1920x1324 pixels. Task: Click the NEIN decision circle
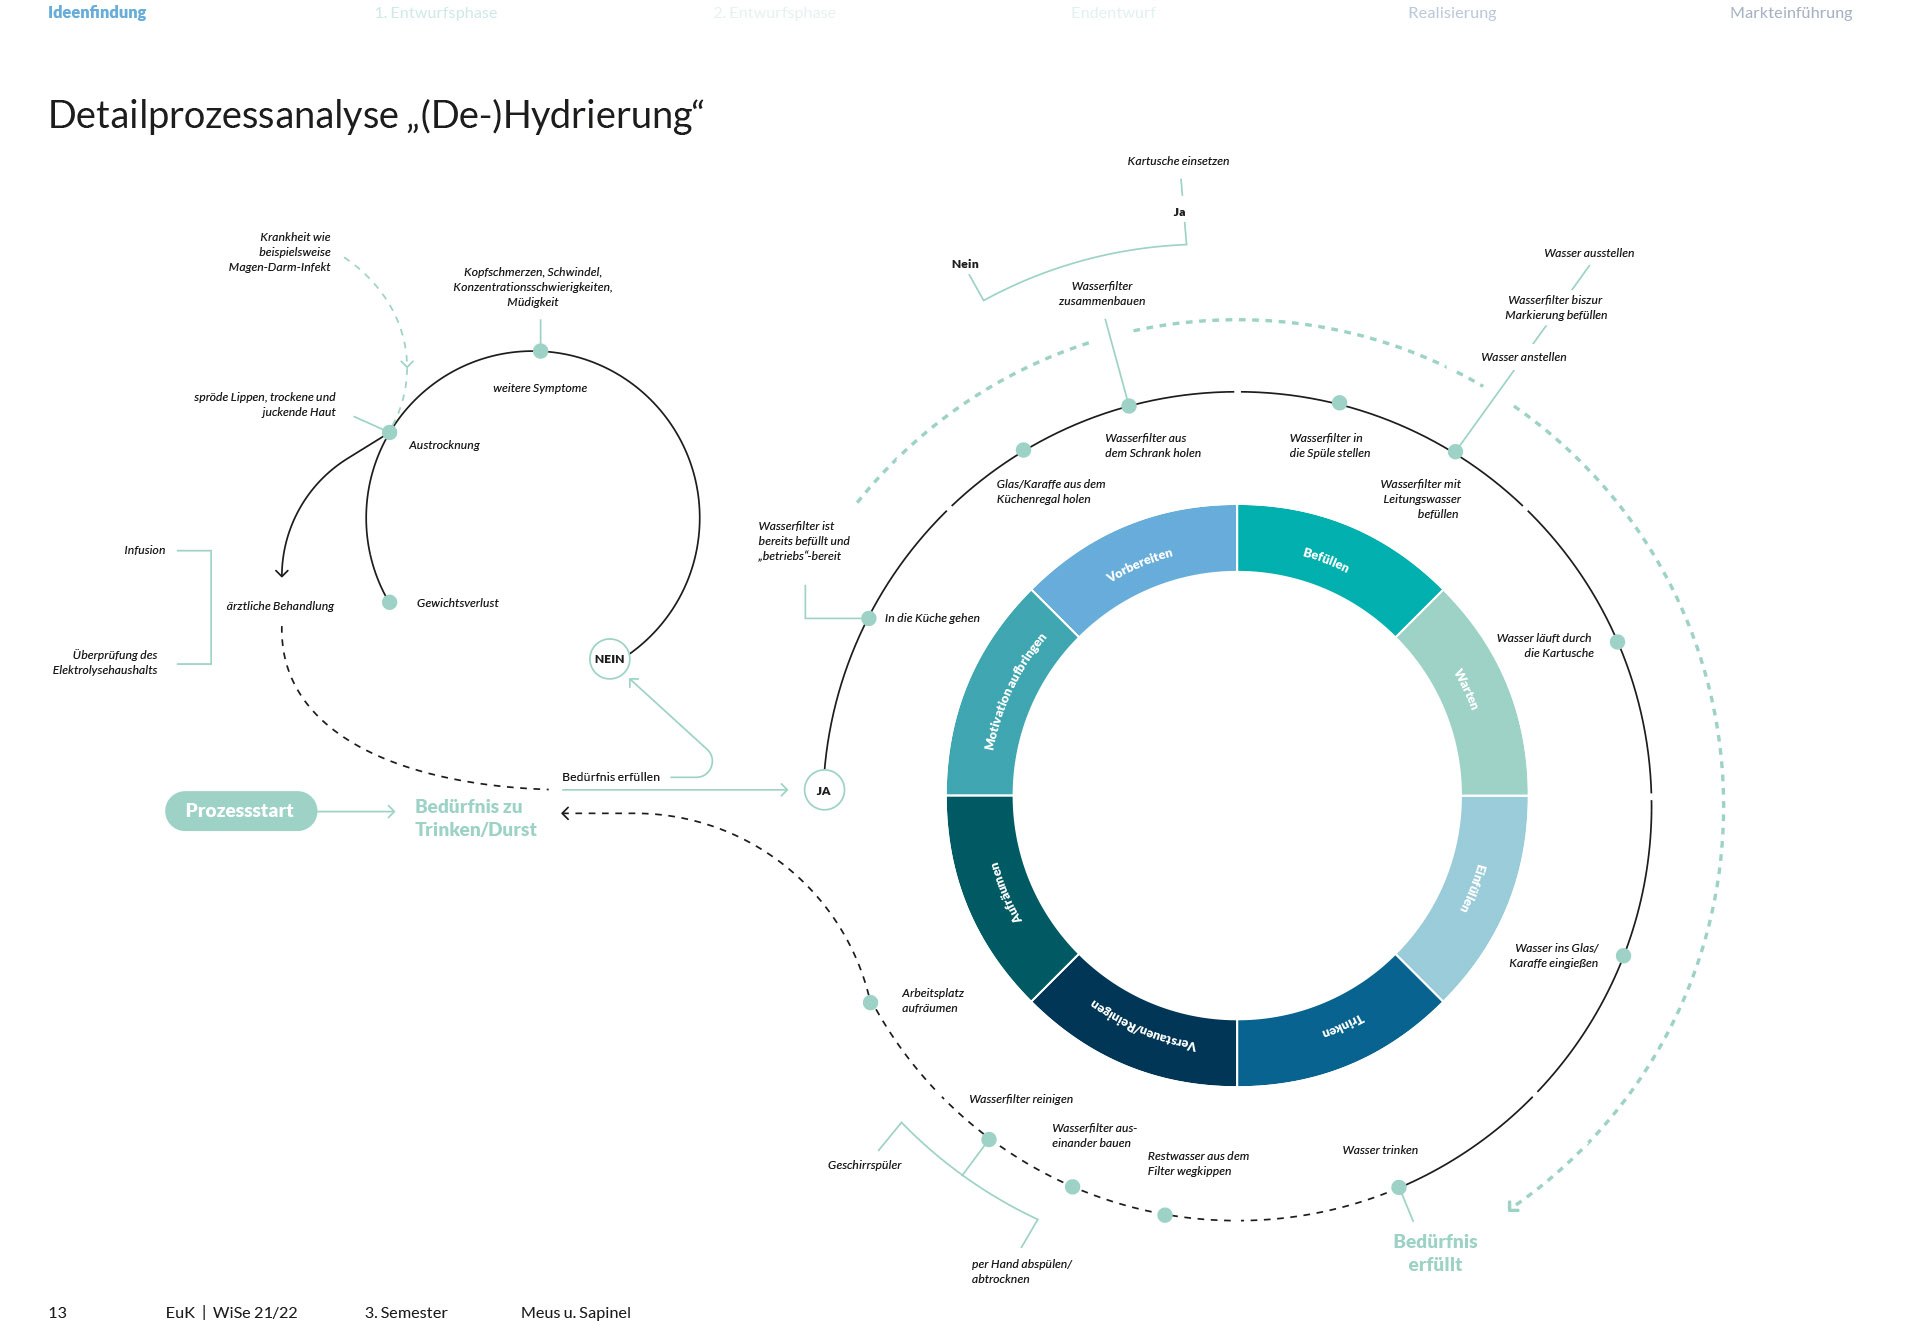[x=609, y=659]
